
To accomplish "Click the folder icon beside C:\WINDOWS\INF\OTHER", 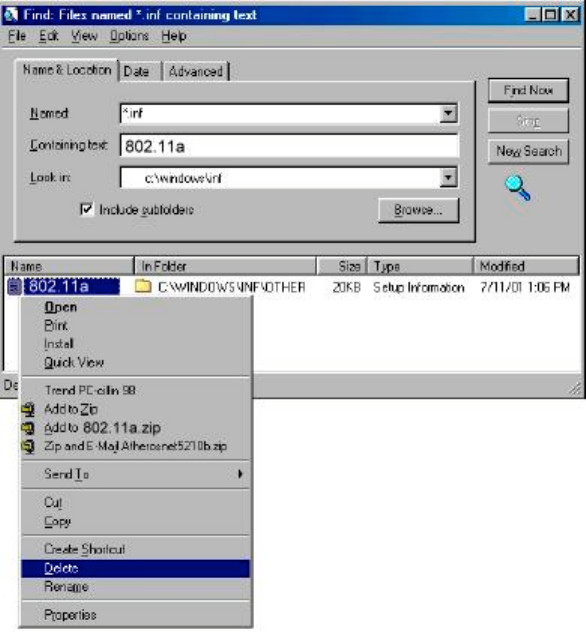I will [x=143, y=287].
